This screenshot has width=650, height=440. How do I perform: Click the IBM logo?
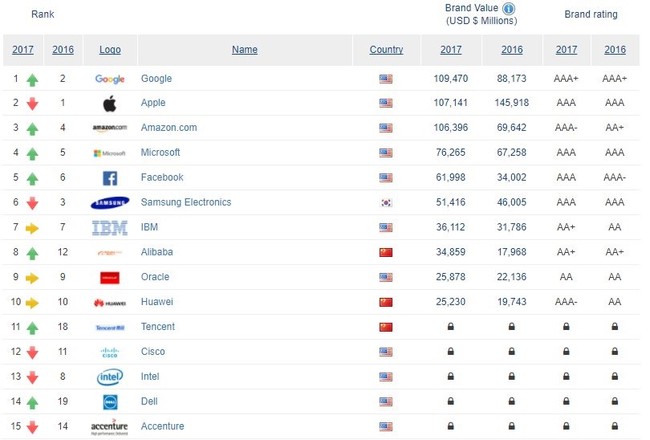[x=110, y=228]
